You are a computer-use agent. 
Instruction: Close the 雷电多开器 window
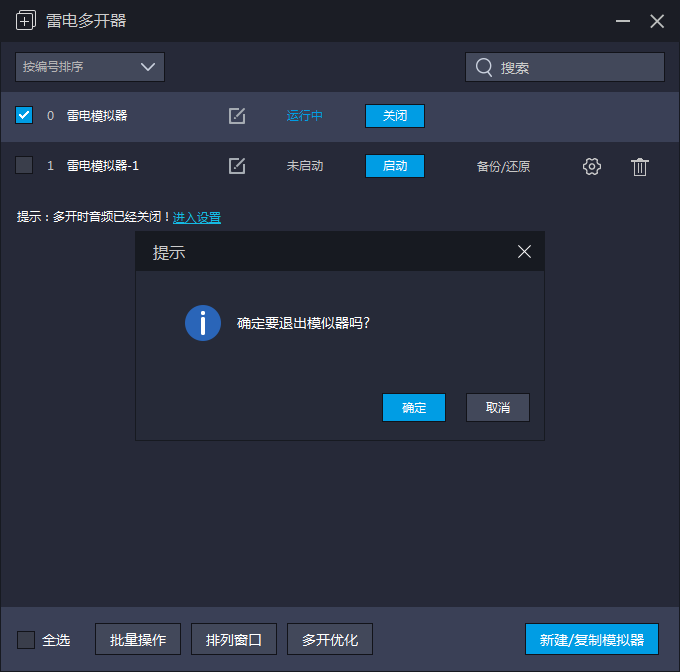click(657, 21)
